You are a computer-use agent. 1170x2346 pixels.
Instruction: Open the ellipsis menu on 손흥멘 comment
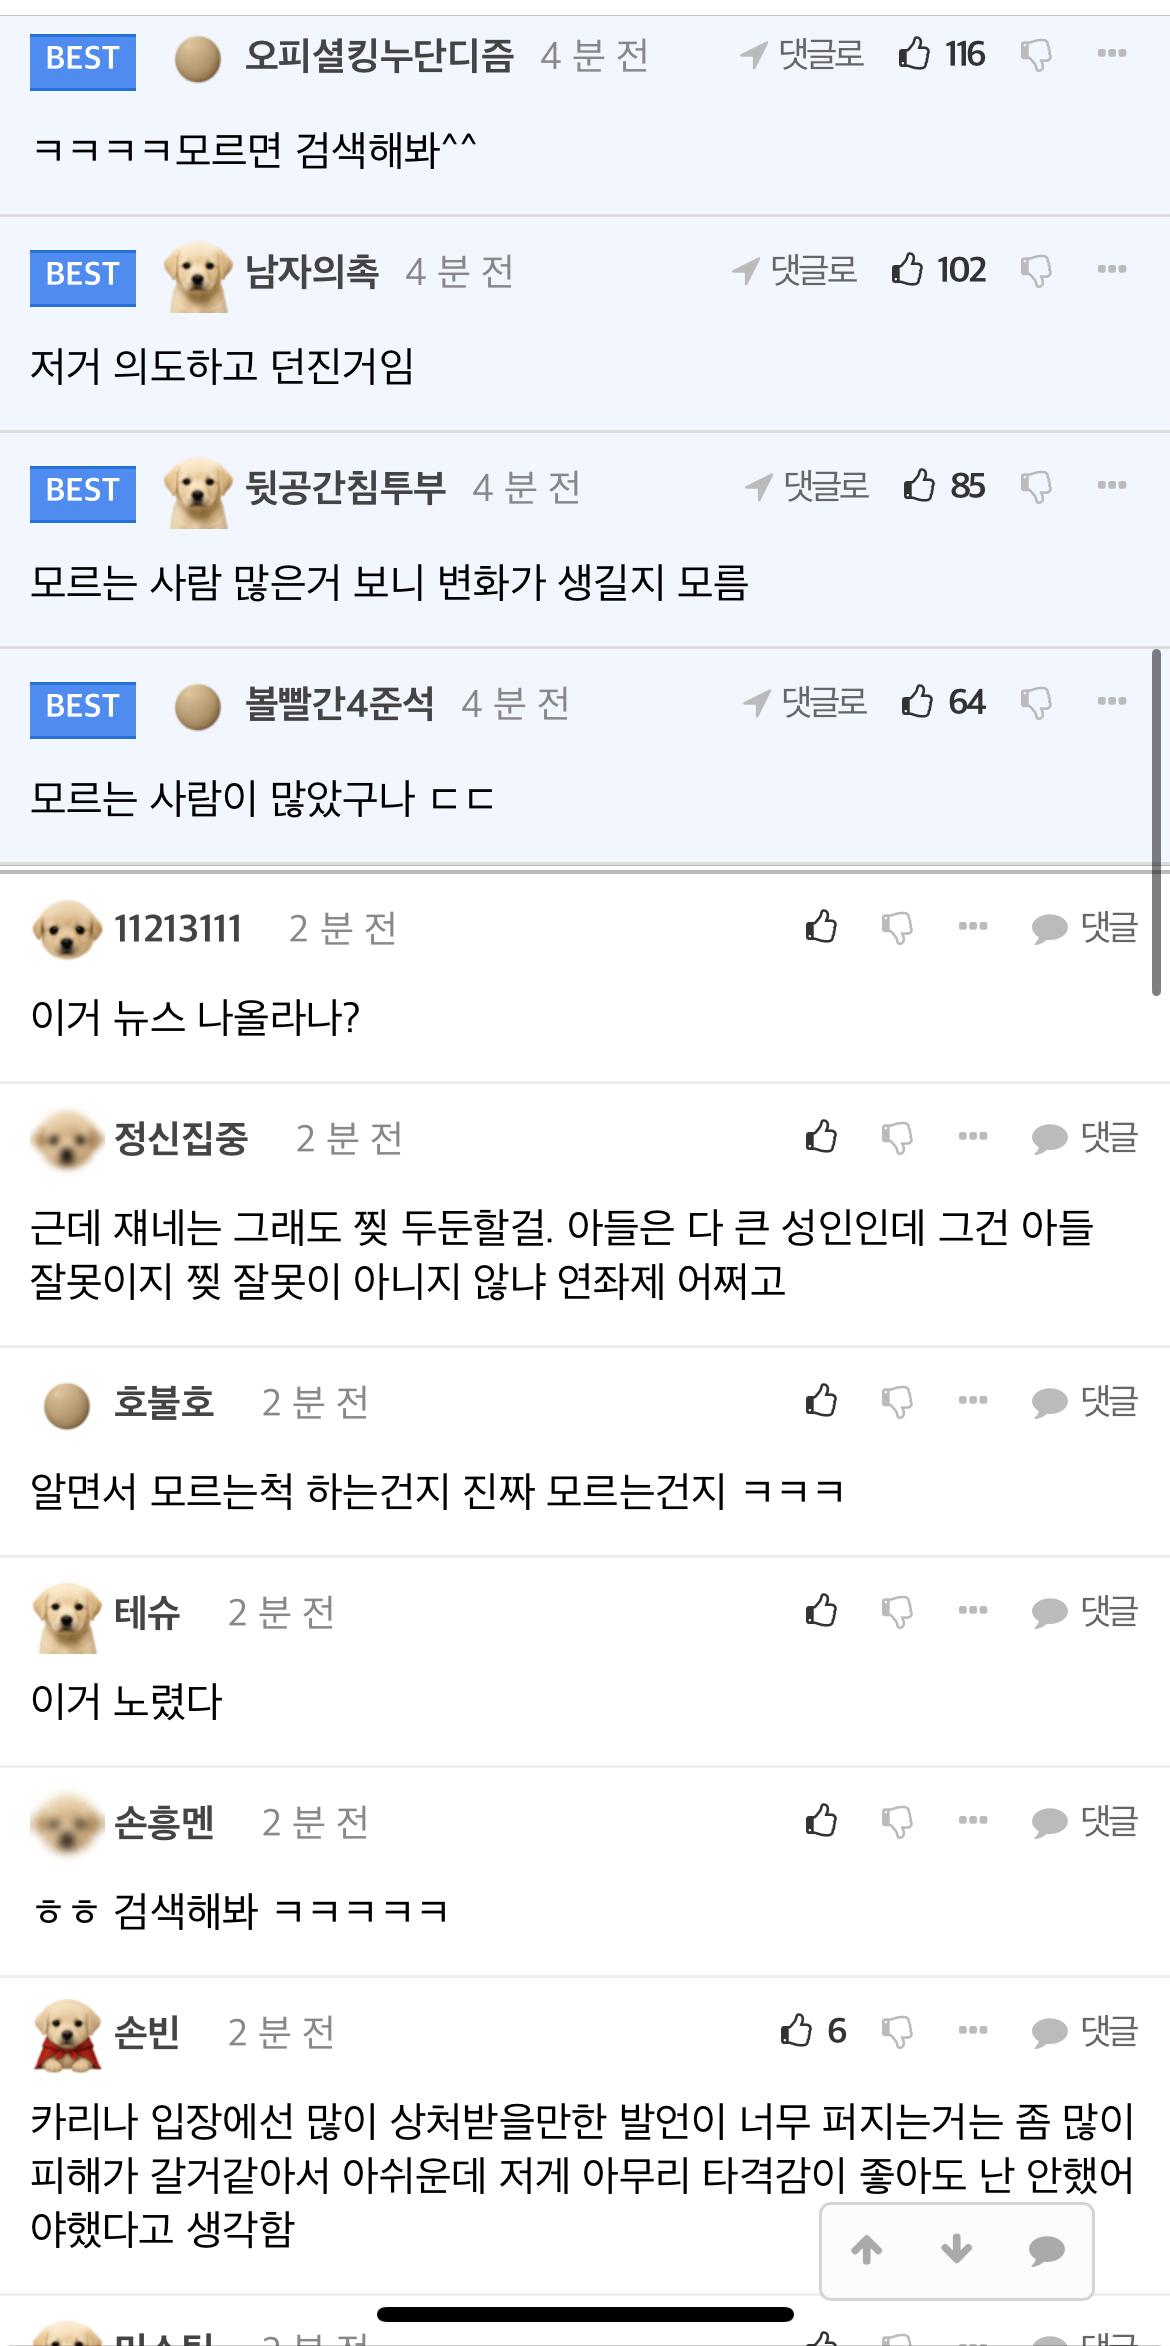[973, 1820]
